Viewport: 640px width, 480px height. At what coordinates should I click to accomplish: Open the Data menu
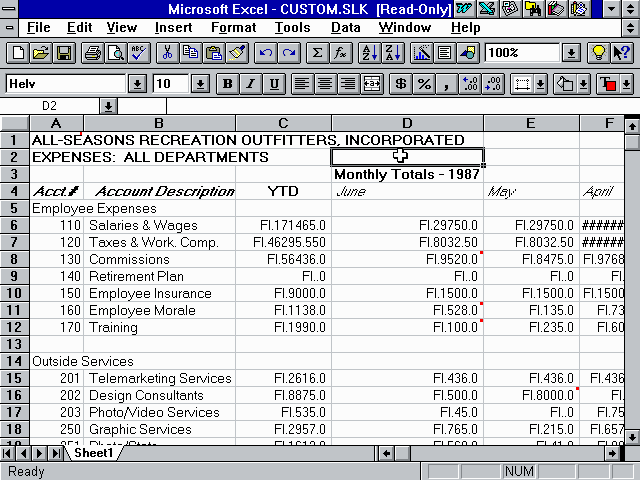346,27
